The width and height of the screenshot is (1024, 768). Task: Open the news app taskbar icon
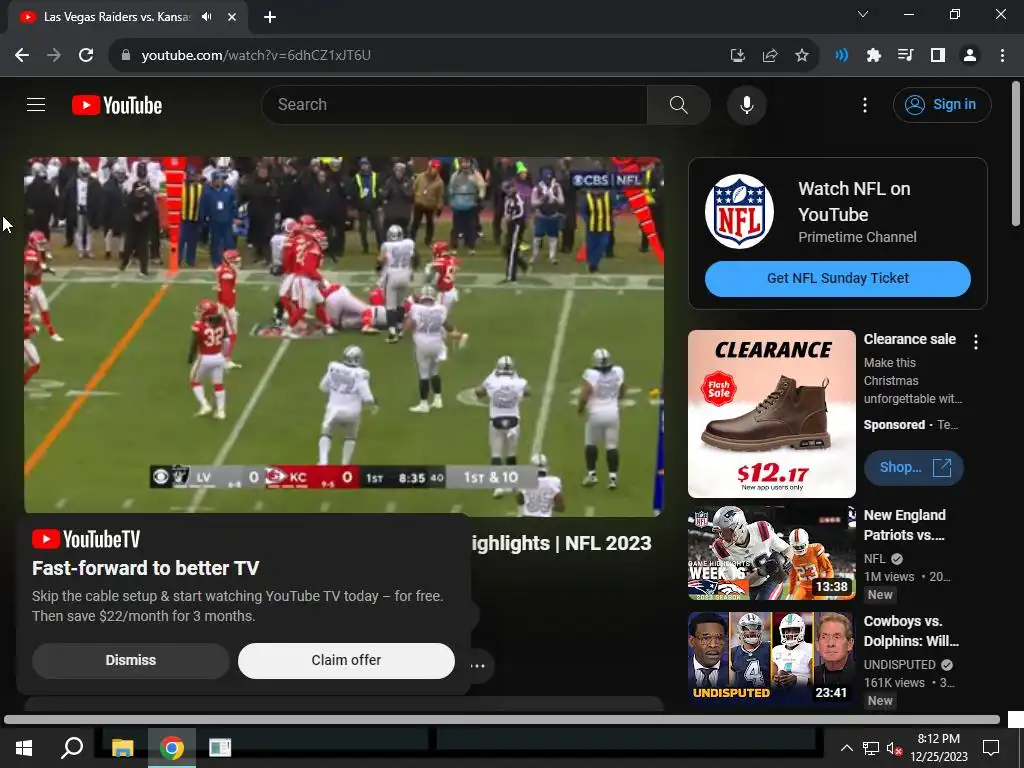pyautogui.click(x=220, y=747)
